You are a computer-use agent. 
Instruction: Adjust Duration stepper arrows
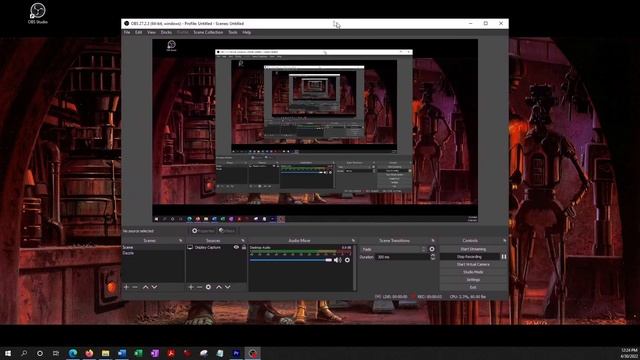[433, 257]
